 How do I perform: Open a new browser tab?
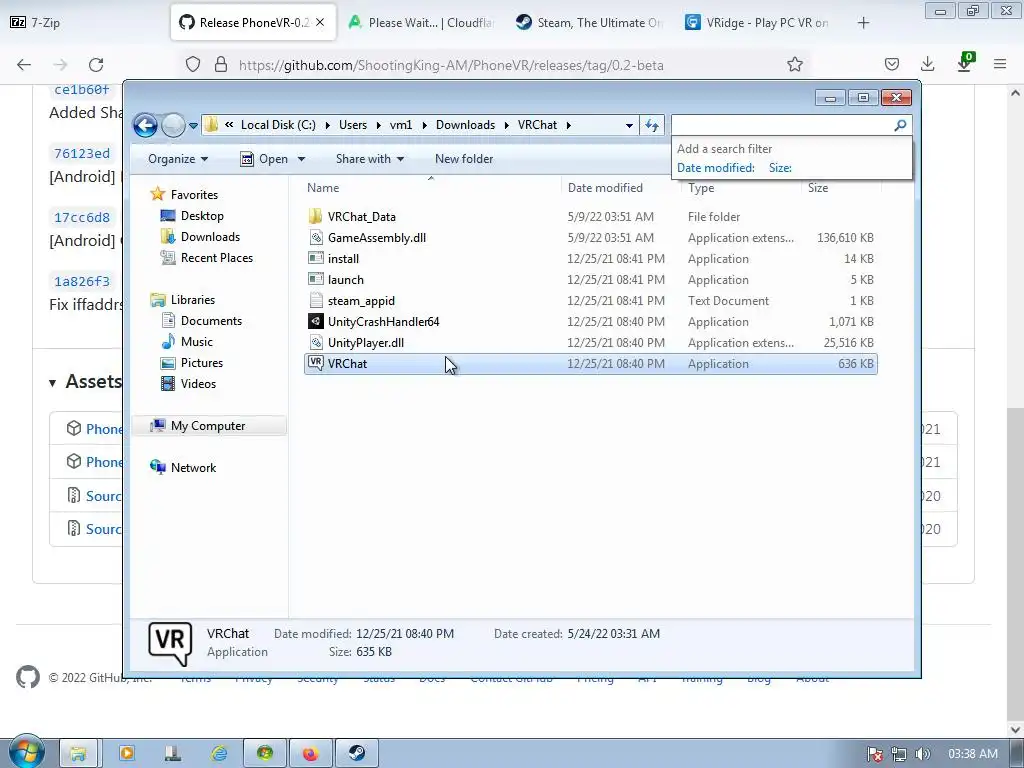click(863, 23)
